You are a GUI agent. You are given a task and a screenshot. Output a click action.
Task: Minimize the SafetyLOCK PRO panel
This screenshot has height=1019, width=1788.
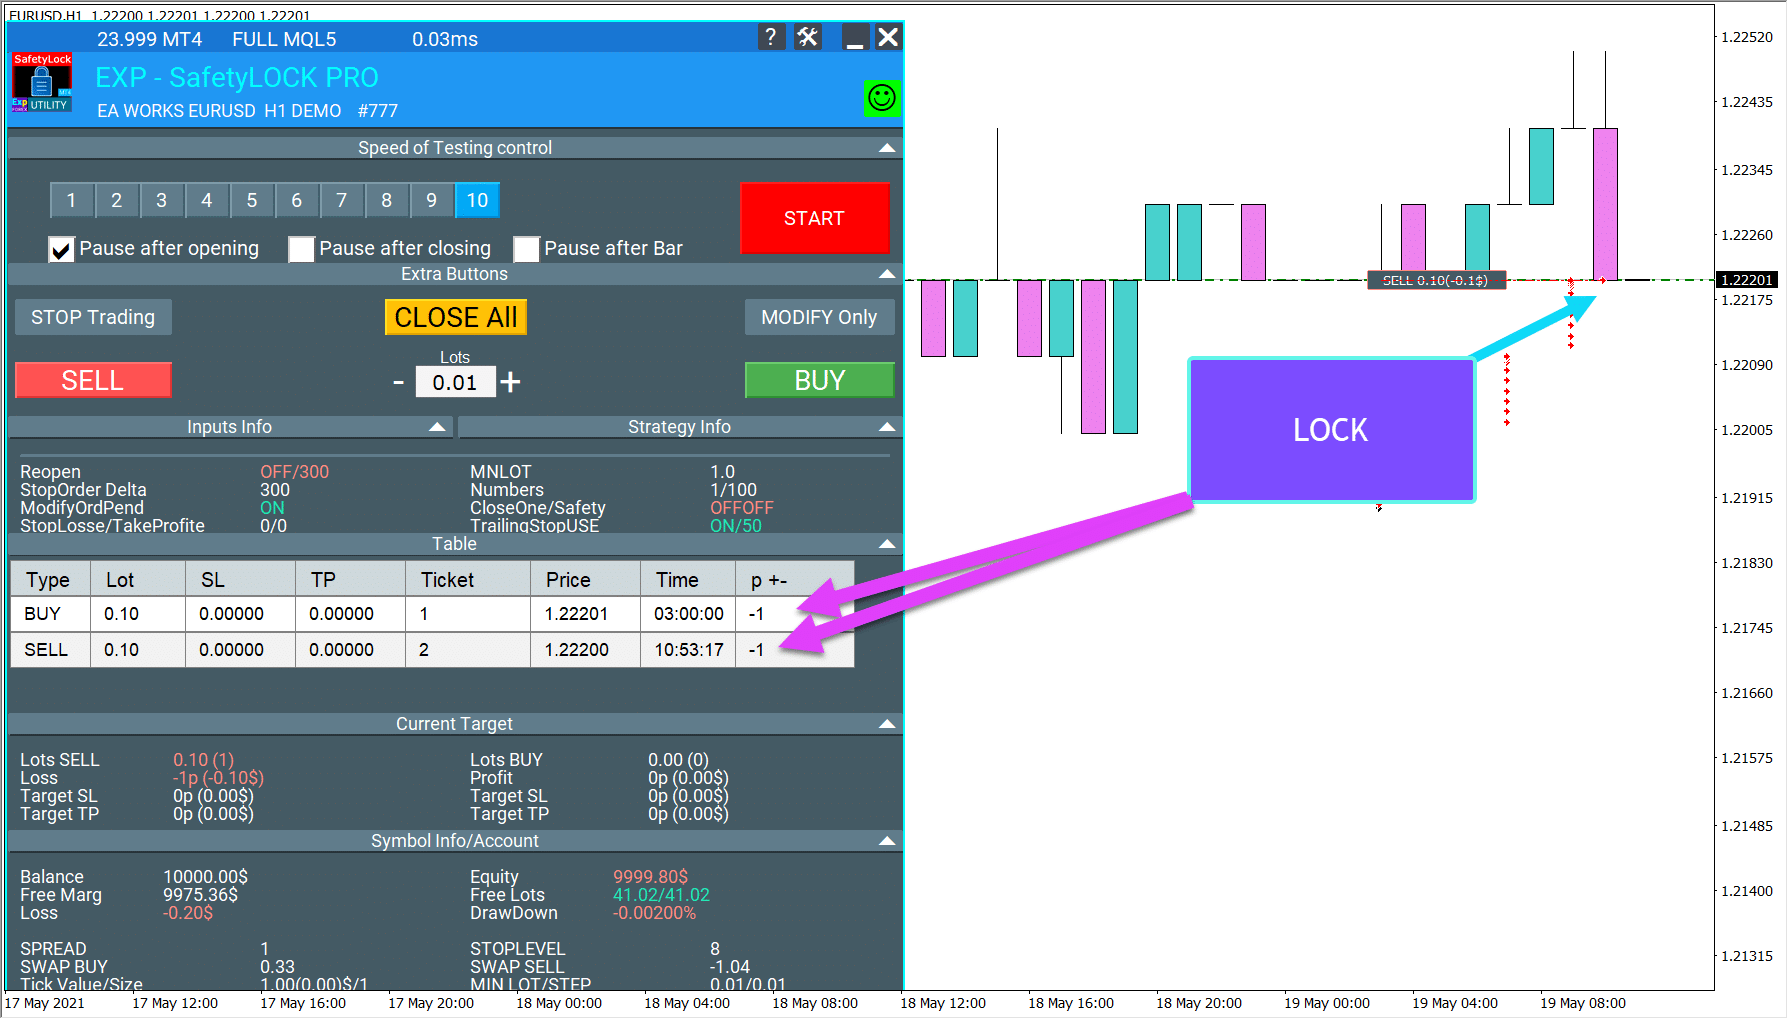854,38
